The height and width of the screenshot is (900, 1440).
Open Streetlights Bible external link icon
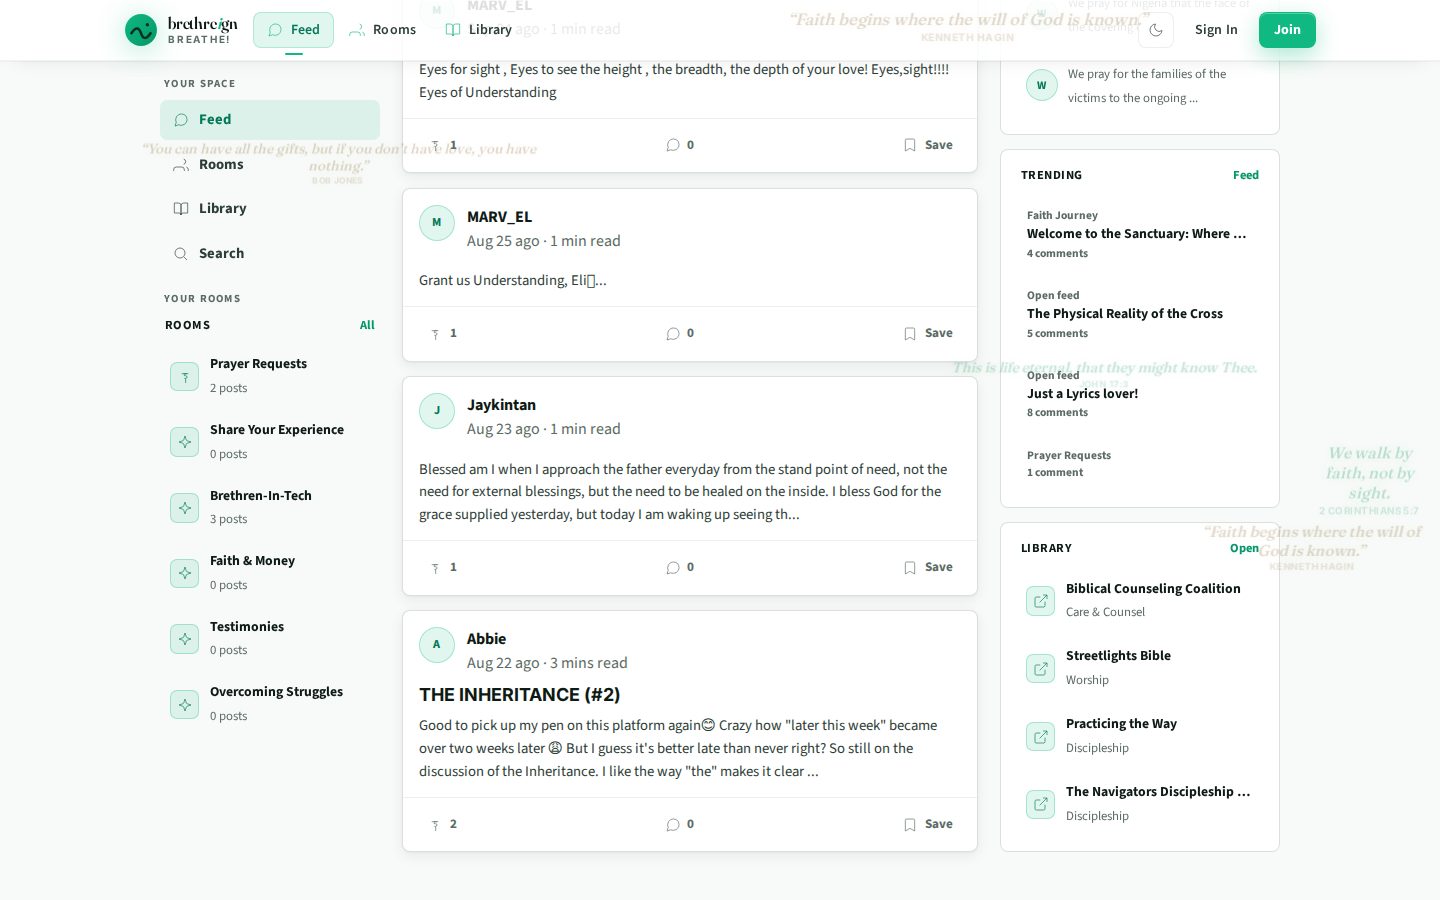point(1041,669)
